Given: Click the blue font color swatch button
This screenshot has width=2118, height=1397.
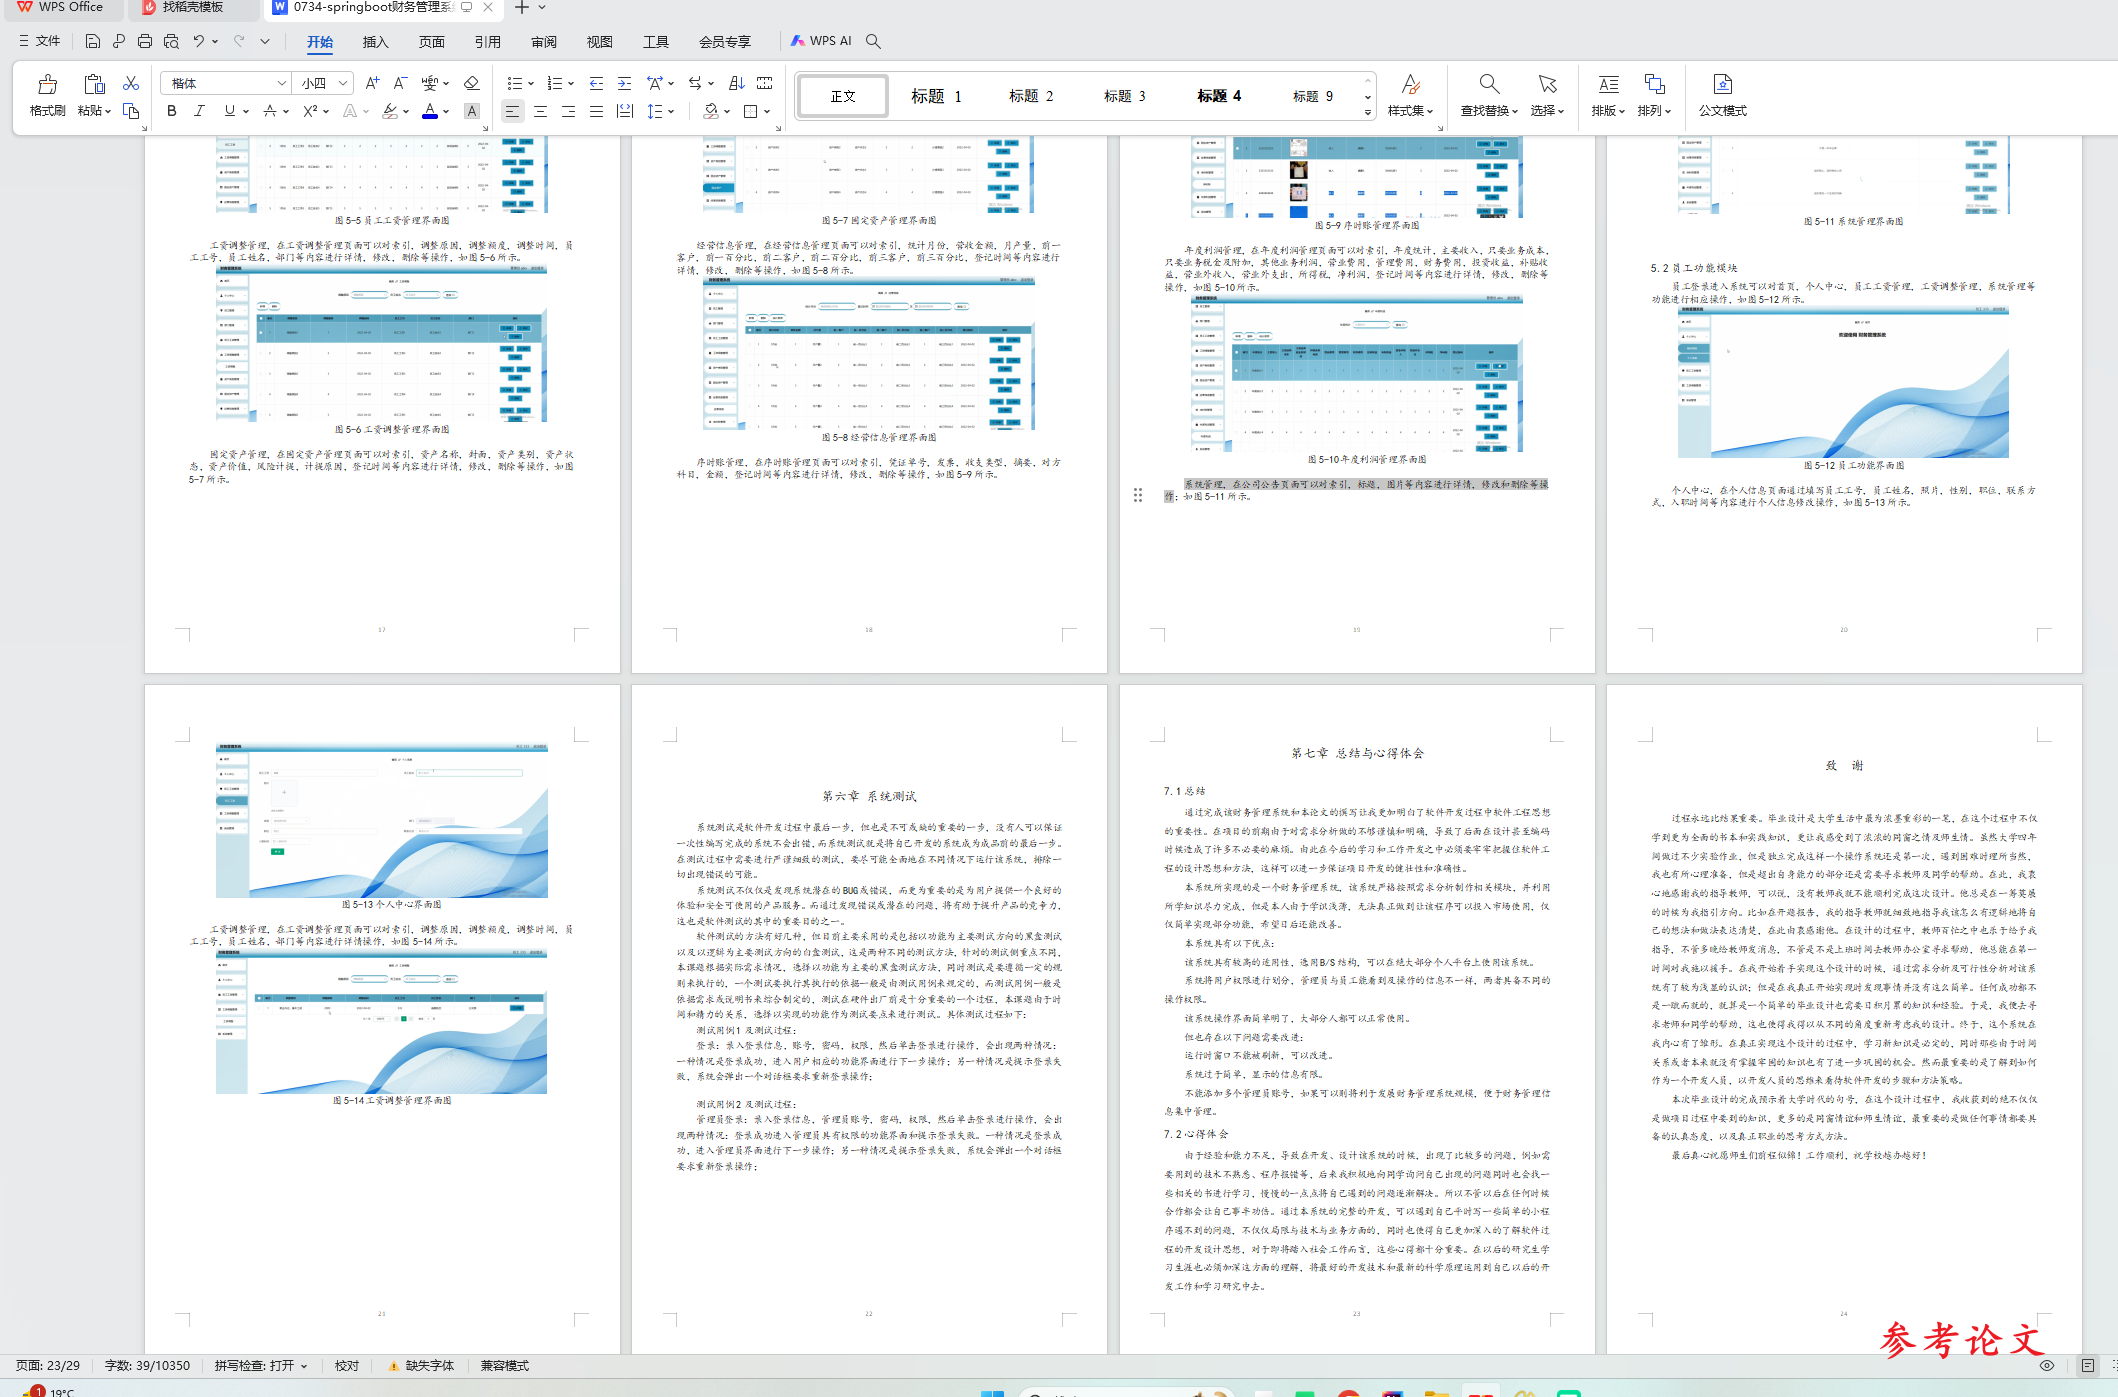Looking at the screenshot, I should tap(430, 111).
